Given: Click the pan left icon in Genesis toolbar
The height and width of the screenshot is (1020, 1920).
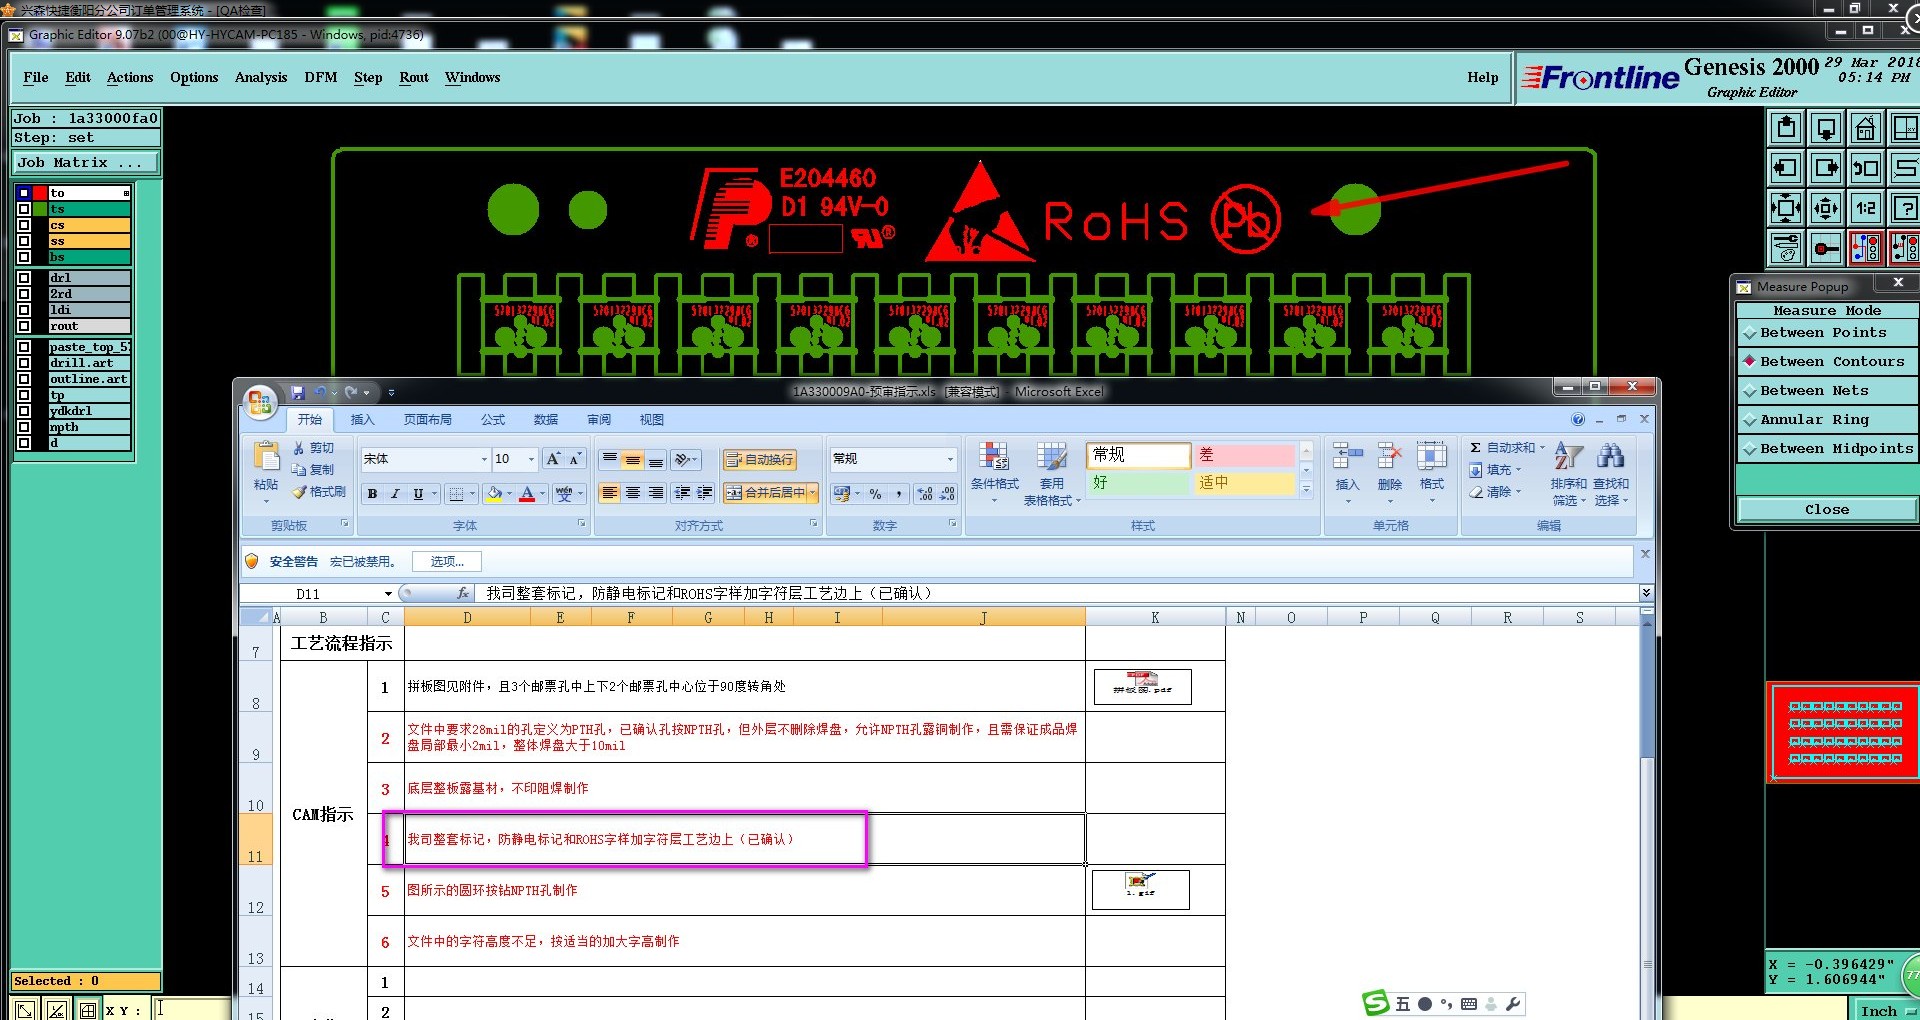Looking at the screenshot, I should 1786,168.
